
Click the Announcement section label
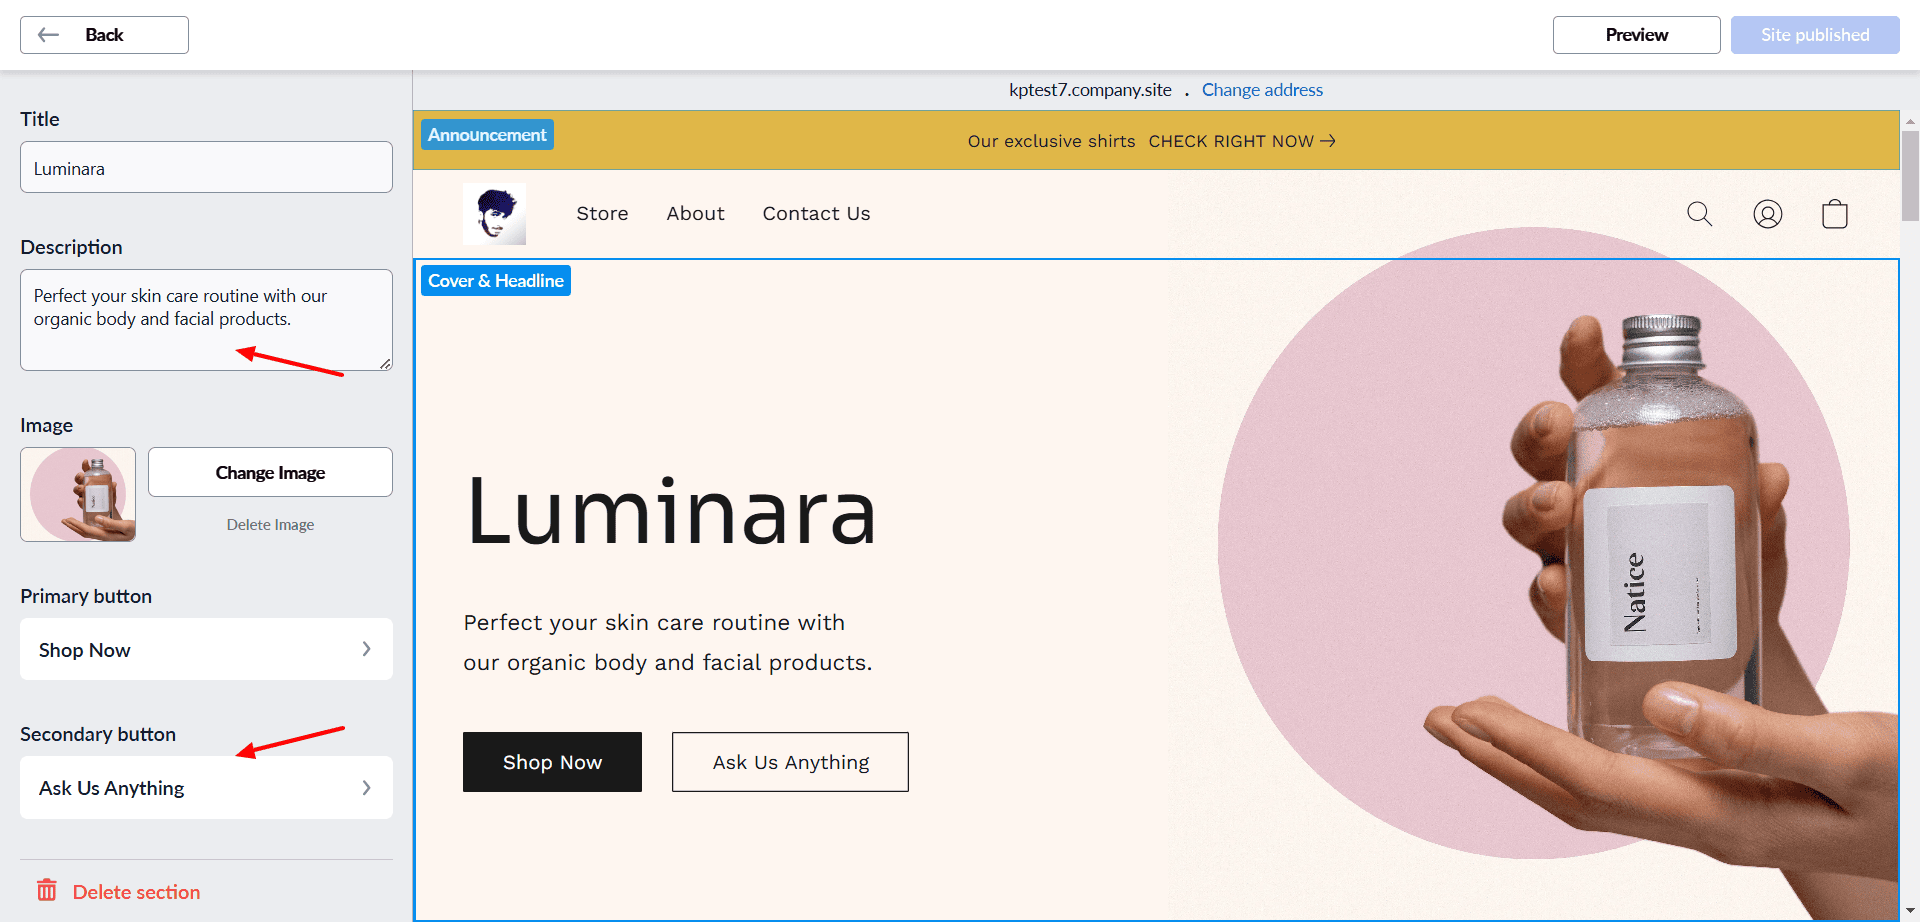click(x=487, y=135)
